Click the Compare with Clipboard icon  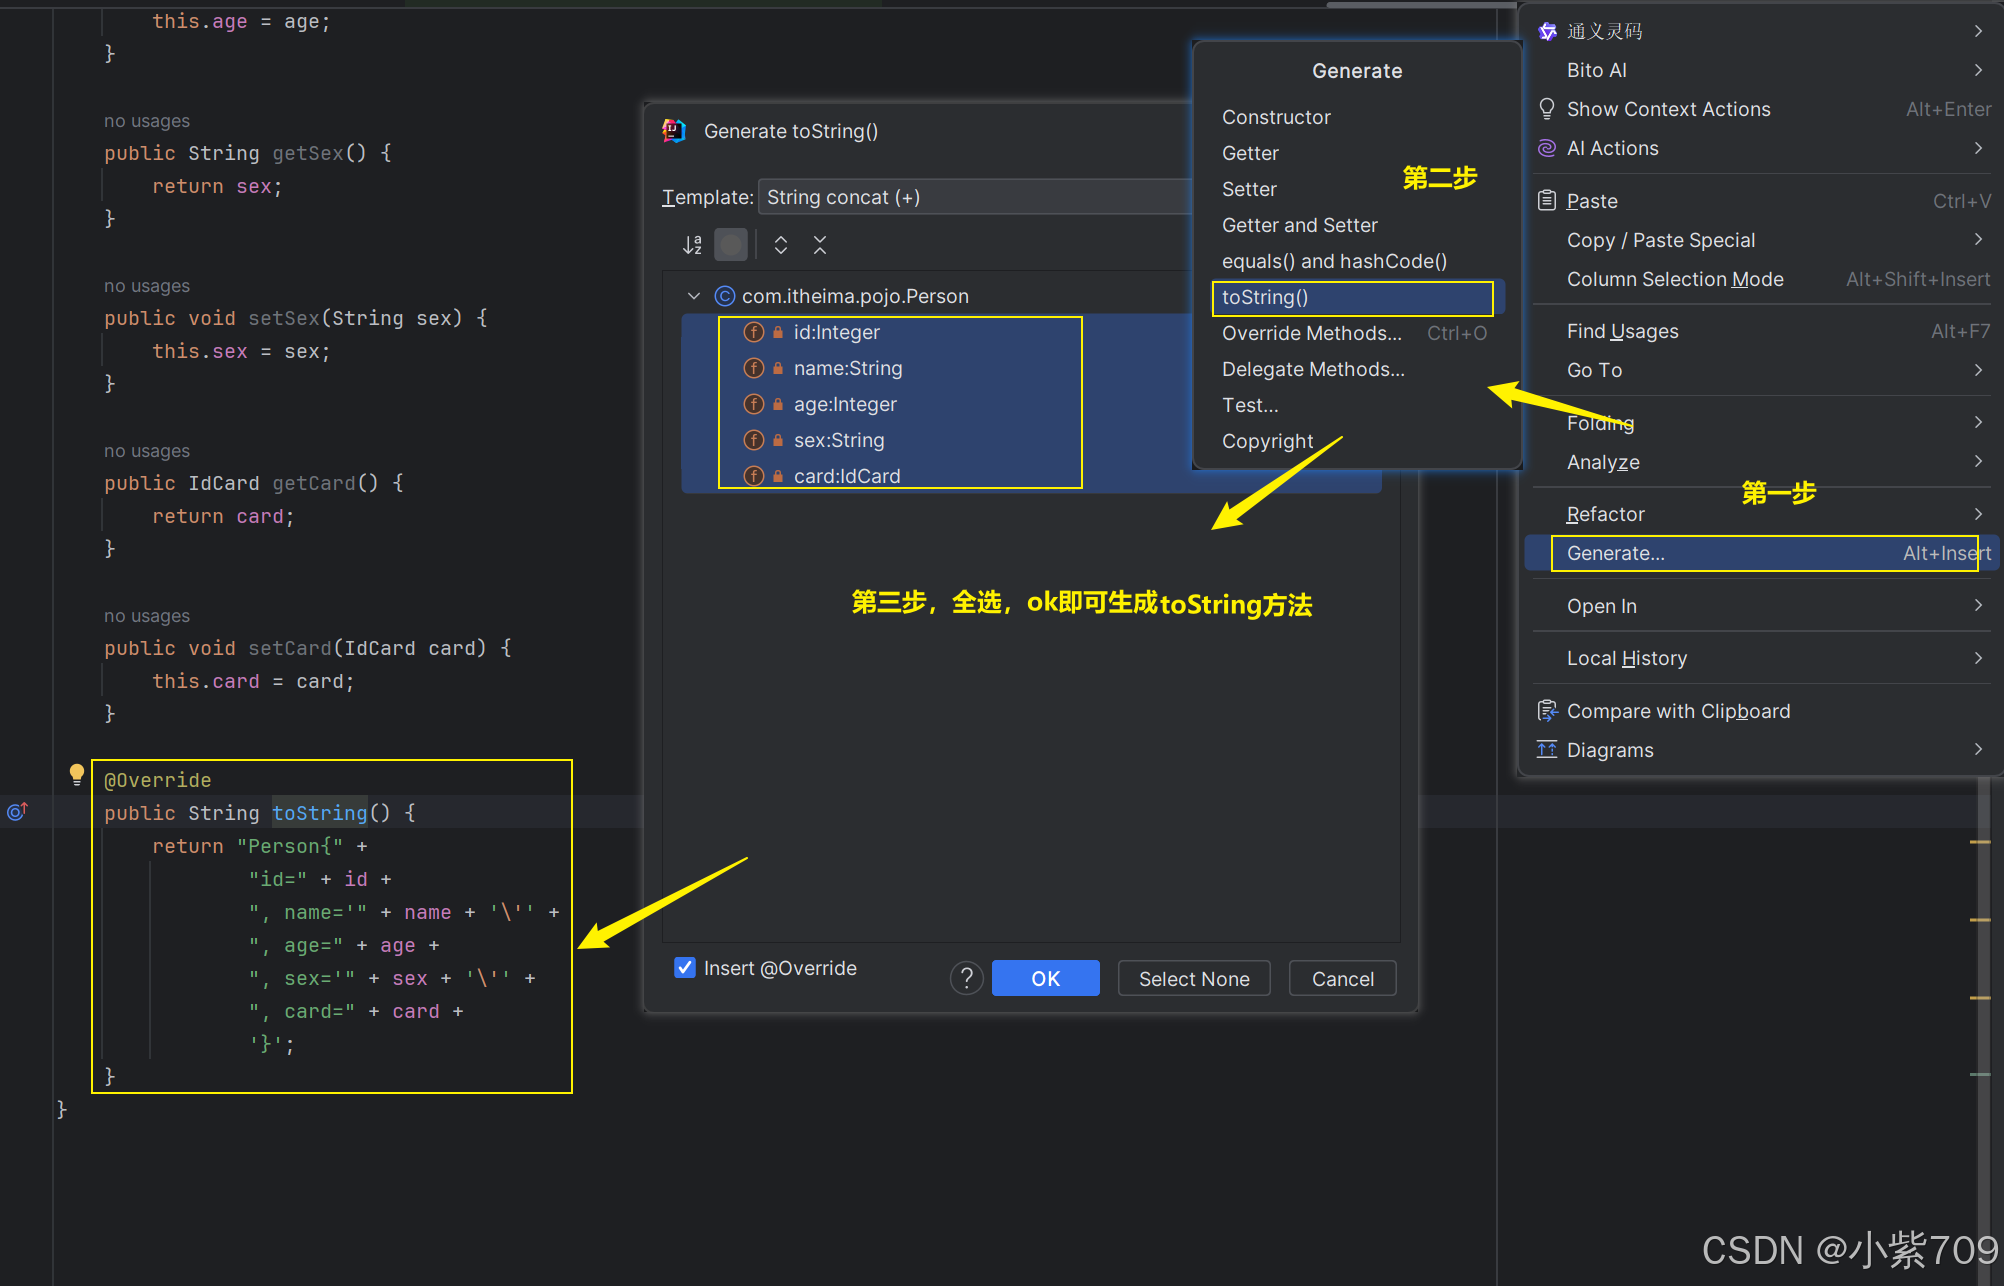[1547, 711]
